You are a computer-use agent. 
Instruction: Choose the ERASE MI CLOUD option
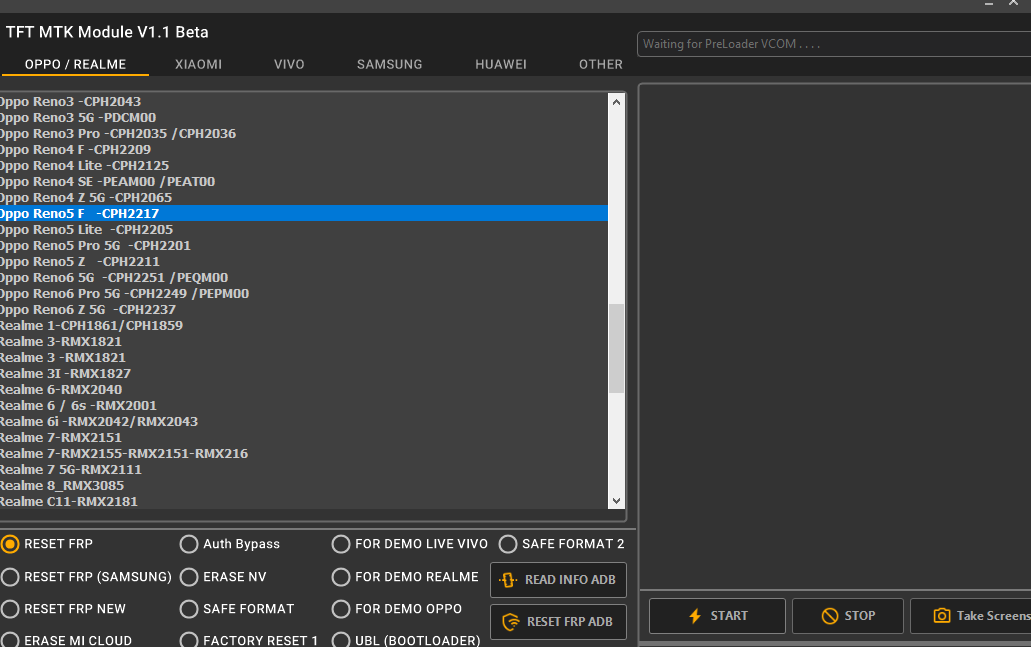pyautogui.click(x=10, y=640)
